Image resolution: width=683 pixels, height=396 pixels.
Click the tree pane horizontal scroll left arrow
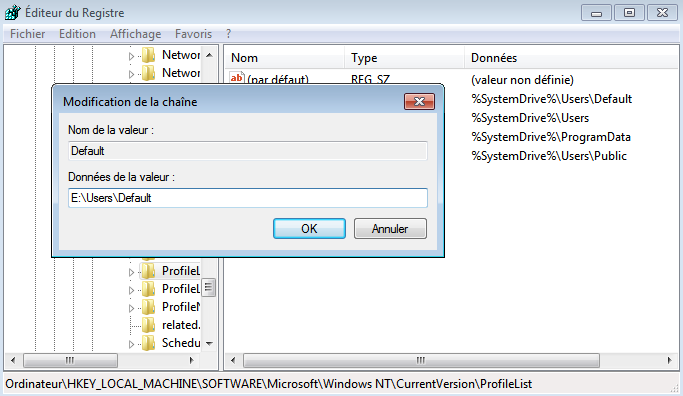pos(13,360)
